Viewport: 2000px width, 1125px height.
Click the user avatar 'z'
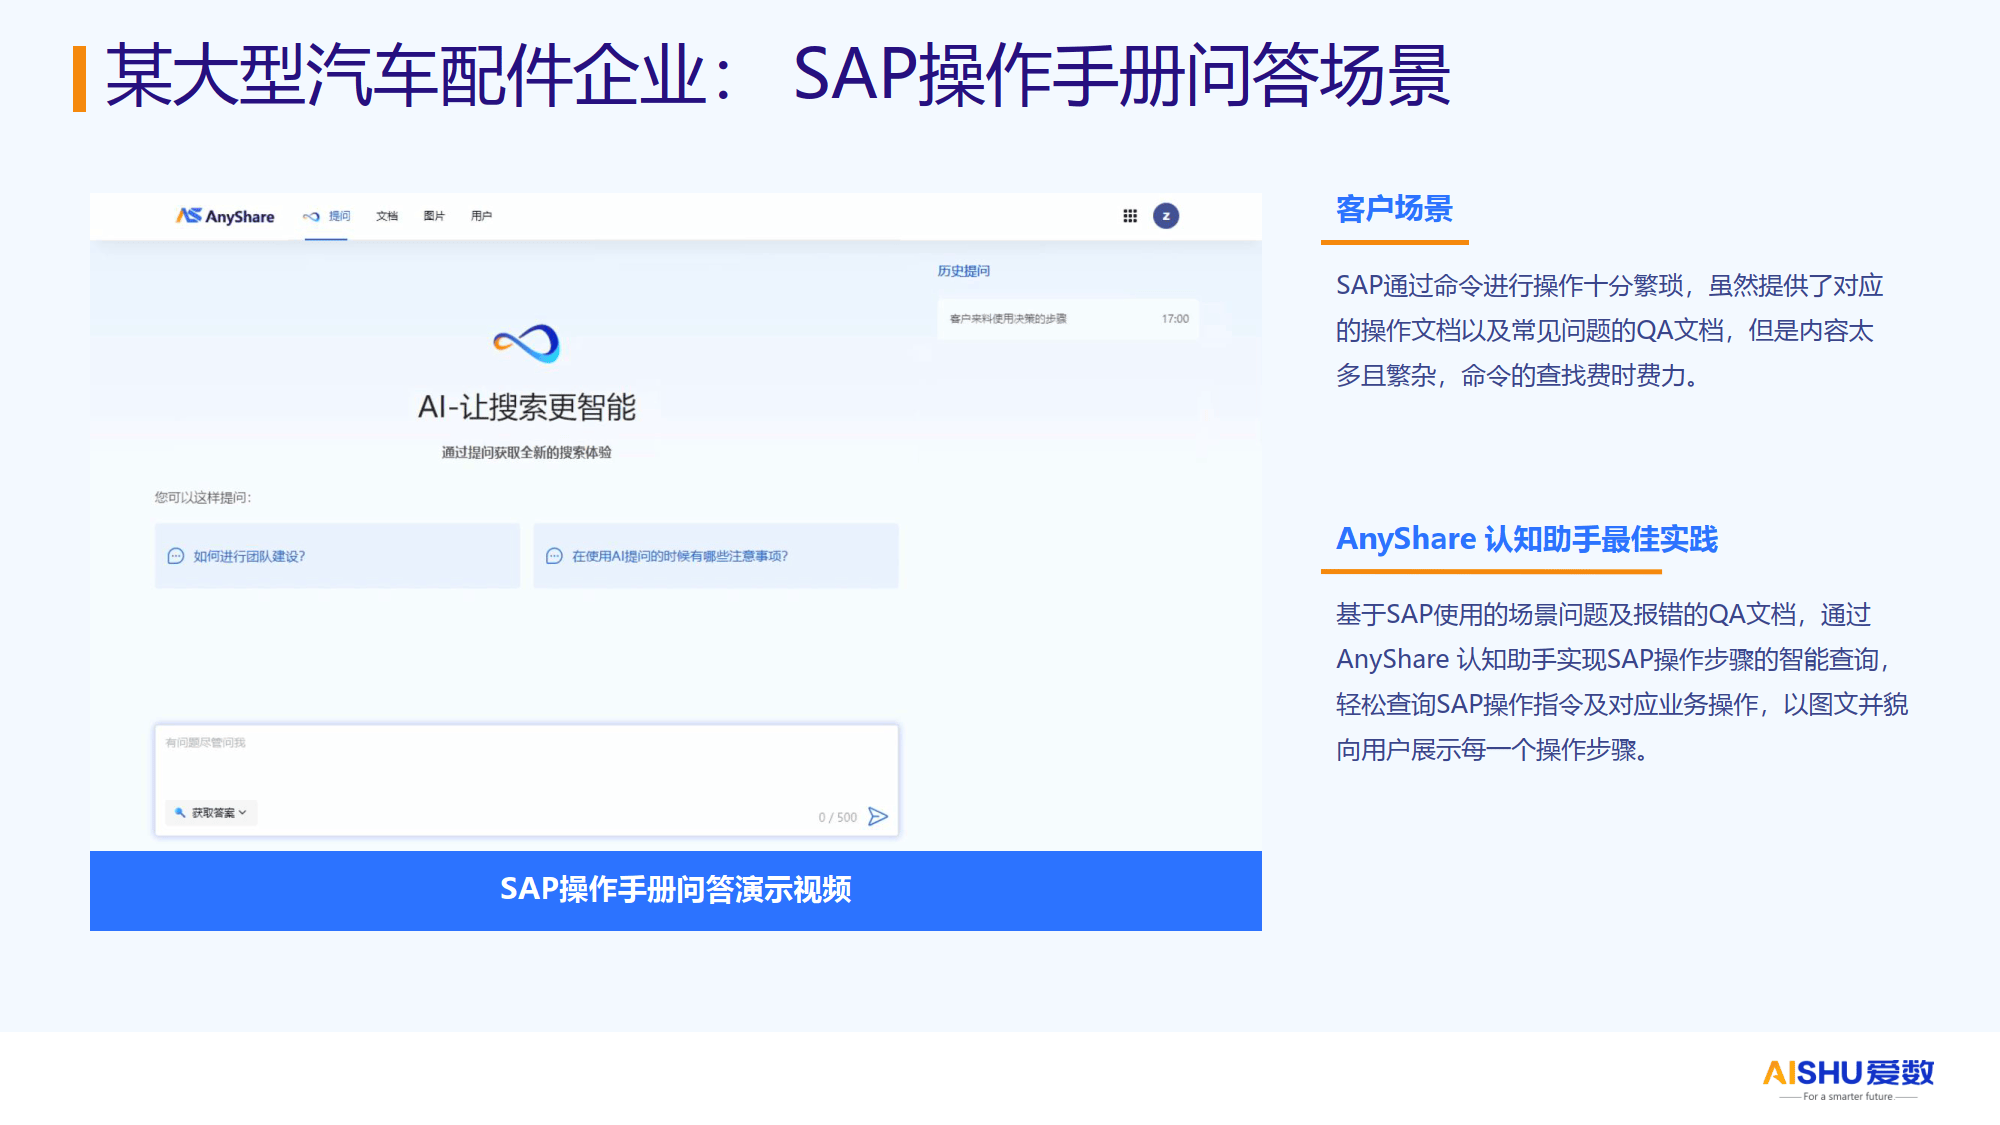pyautogui.click(x=1166, y=216)
